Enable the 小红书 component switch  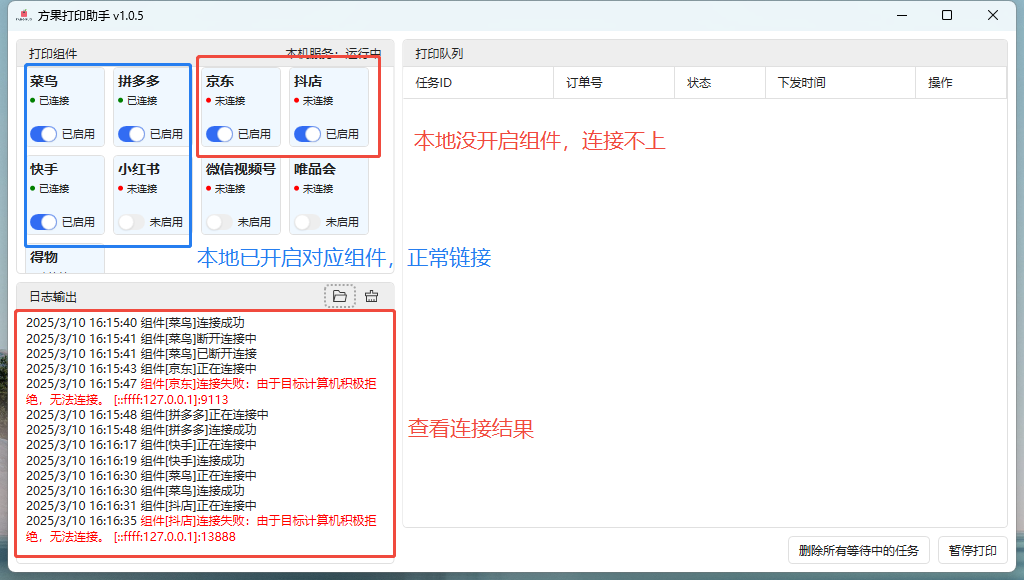tap(131, 222)
